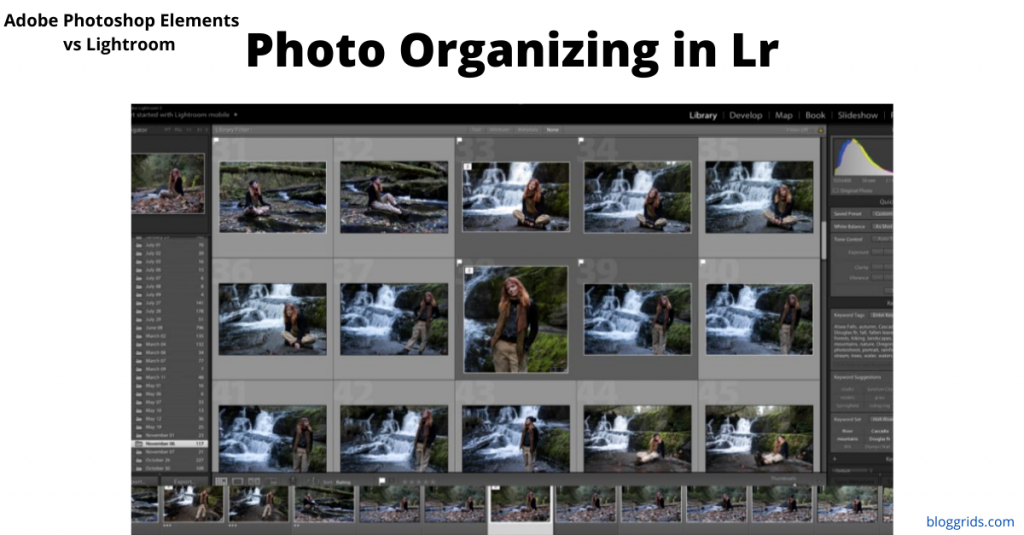The width and height of the screenshot is (1024, 535).
Task: Set Navigator zoom to FIT
Action: pos(167,130)
